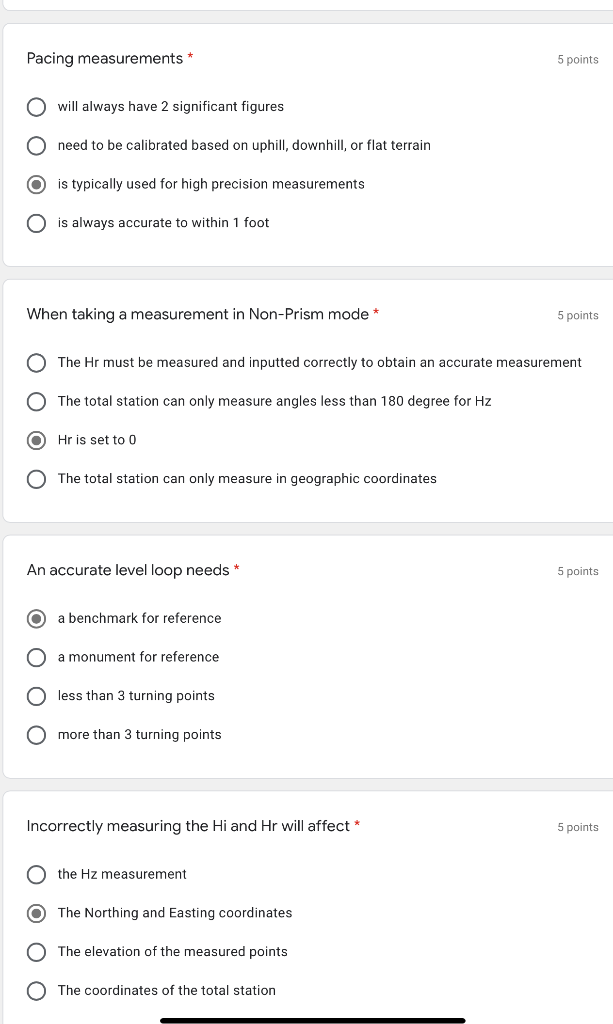This screenshot has width=613, height=1024.
Task: Choose 'need to be calibrated' terrain option
Action: coord(36,146)
